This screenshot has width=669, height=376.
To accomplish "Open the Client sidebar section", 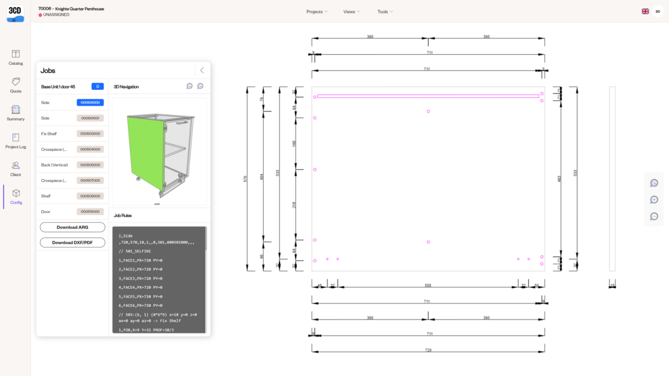I will [16, 169].
